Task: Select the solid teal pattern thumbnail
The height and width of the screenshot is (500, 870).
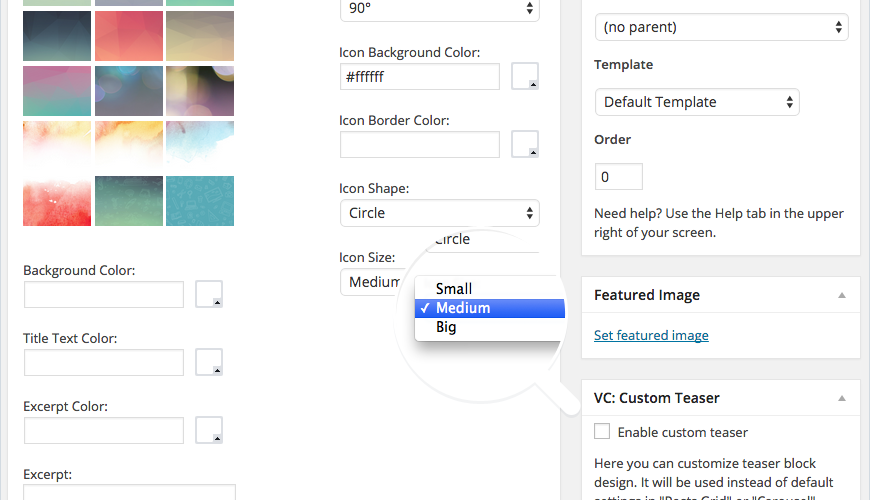Action: [x=200, y=201]
